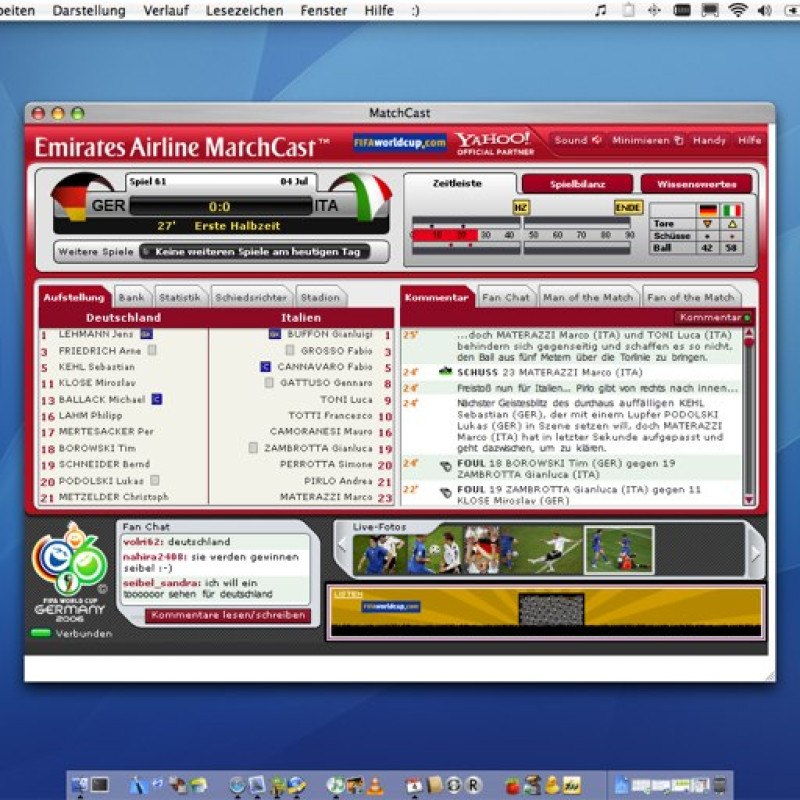
Task: Show previous Live-Fotos with left arrow
Action: point(342,546)
